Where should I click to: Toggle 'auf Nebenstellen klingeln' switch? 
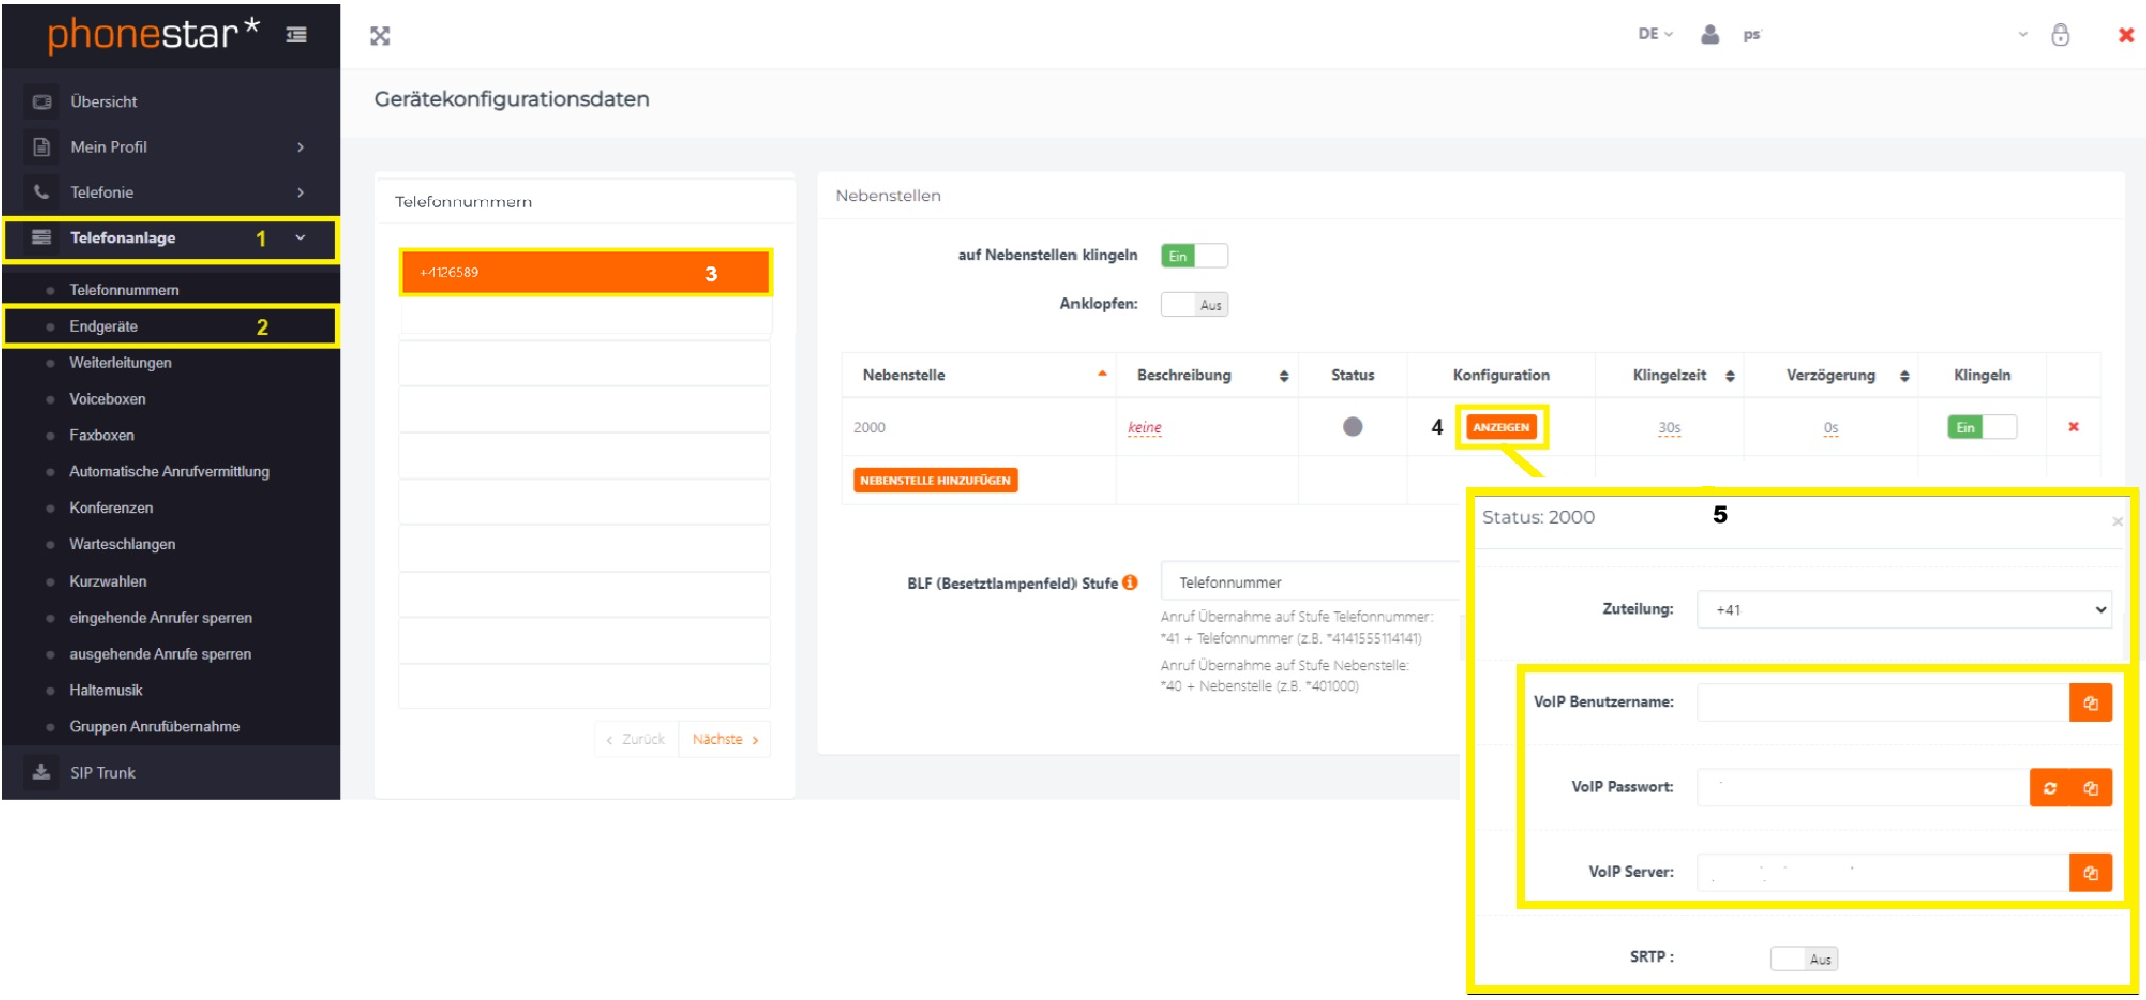coord(1193,256)
